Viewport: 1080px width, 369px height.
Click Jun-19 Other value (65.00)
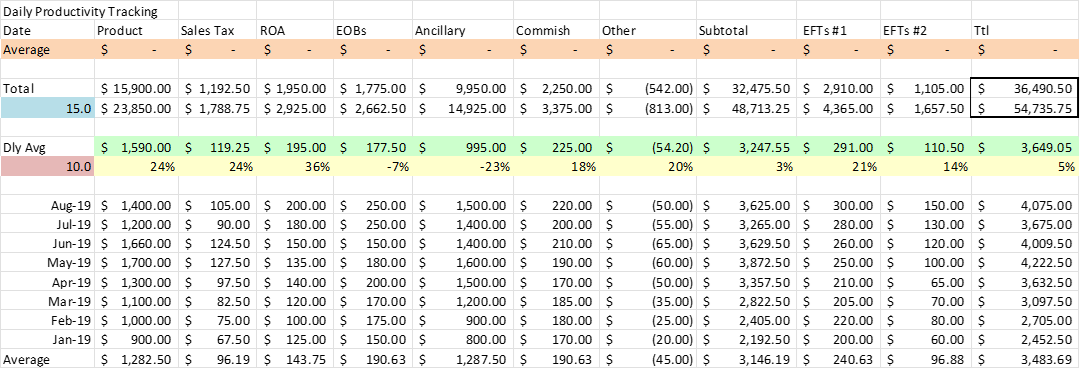point(647,243)
